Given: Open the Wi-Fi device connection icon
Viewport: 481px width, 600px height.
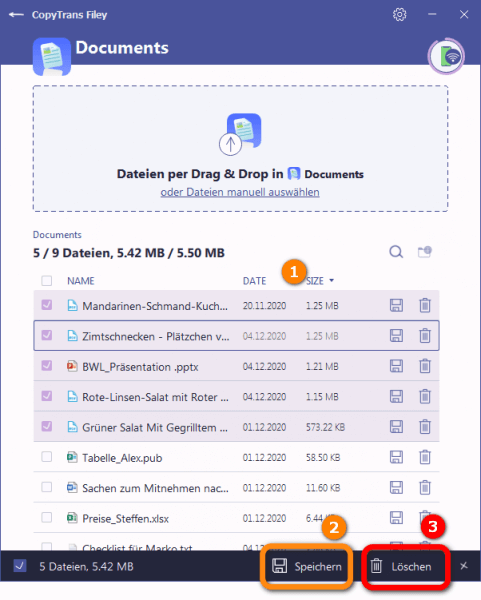Looking at the screenshot, I should (446, 56).
